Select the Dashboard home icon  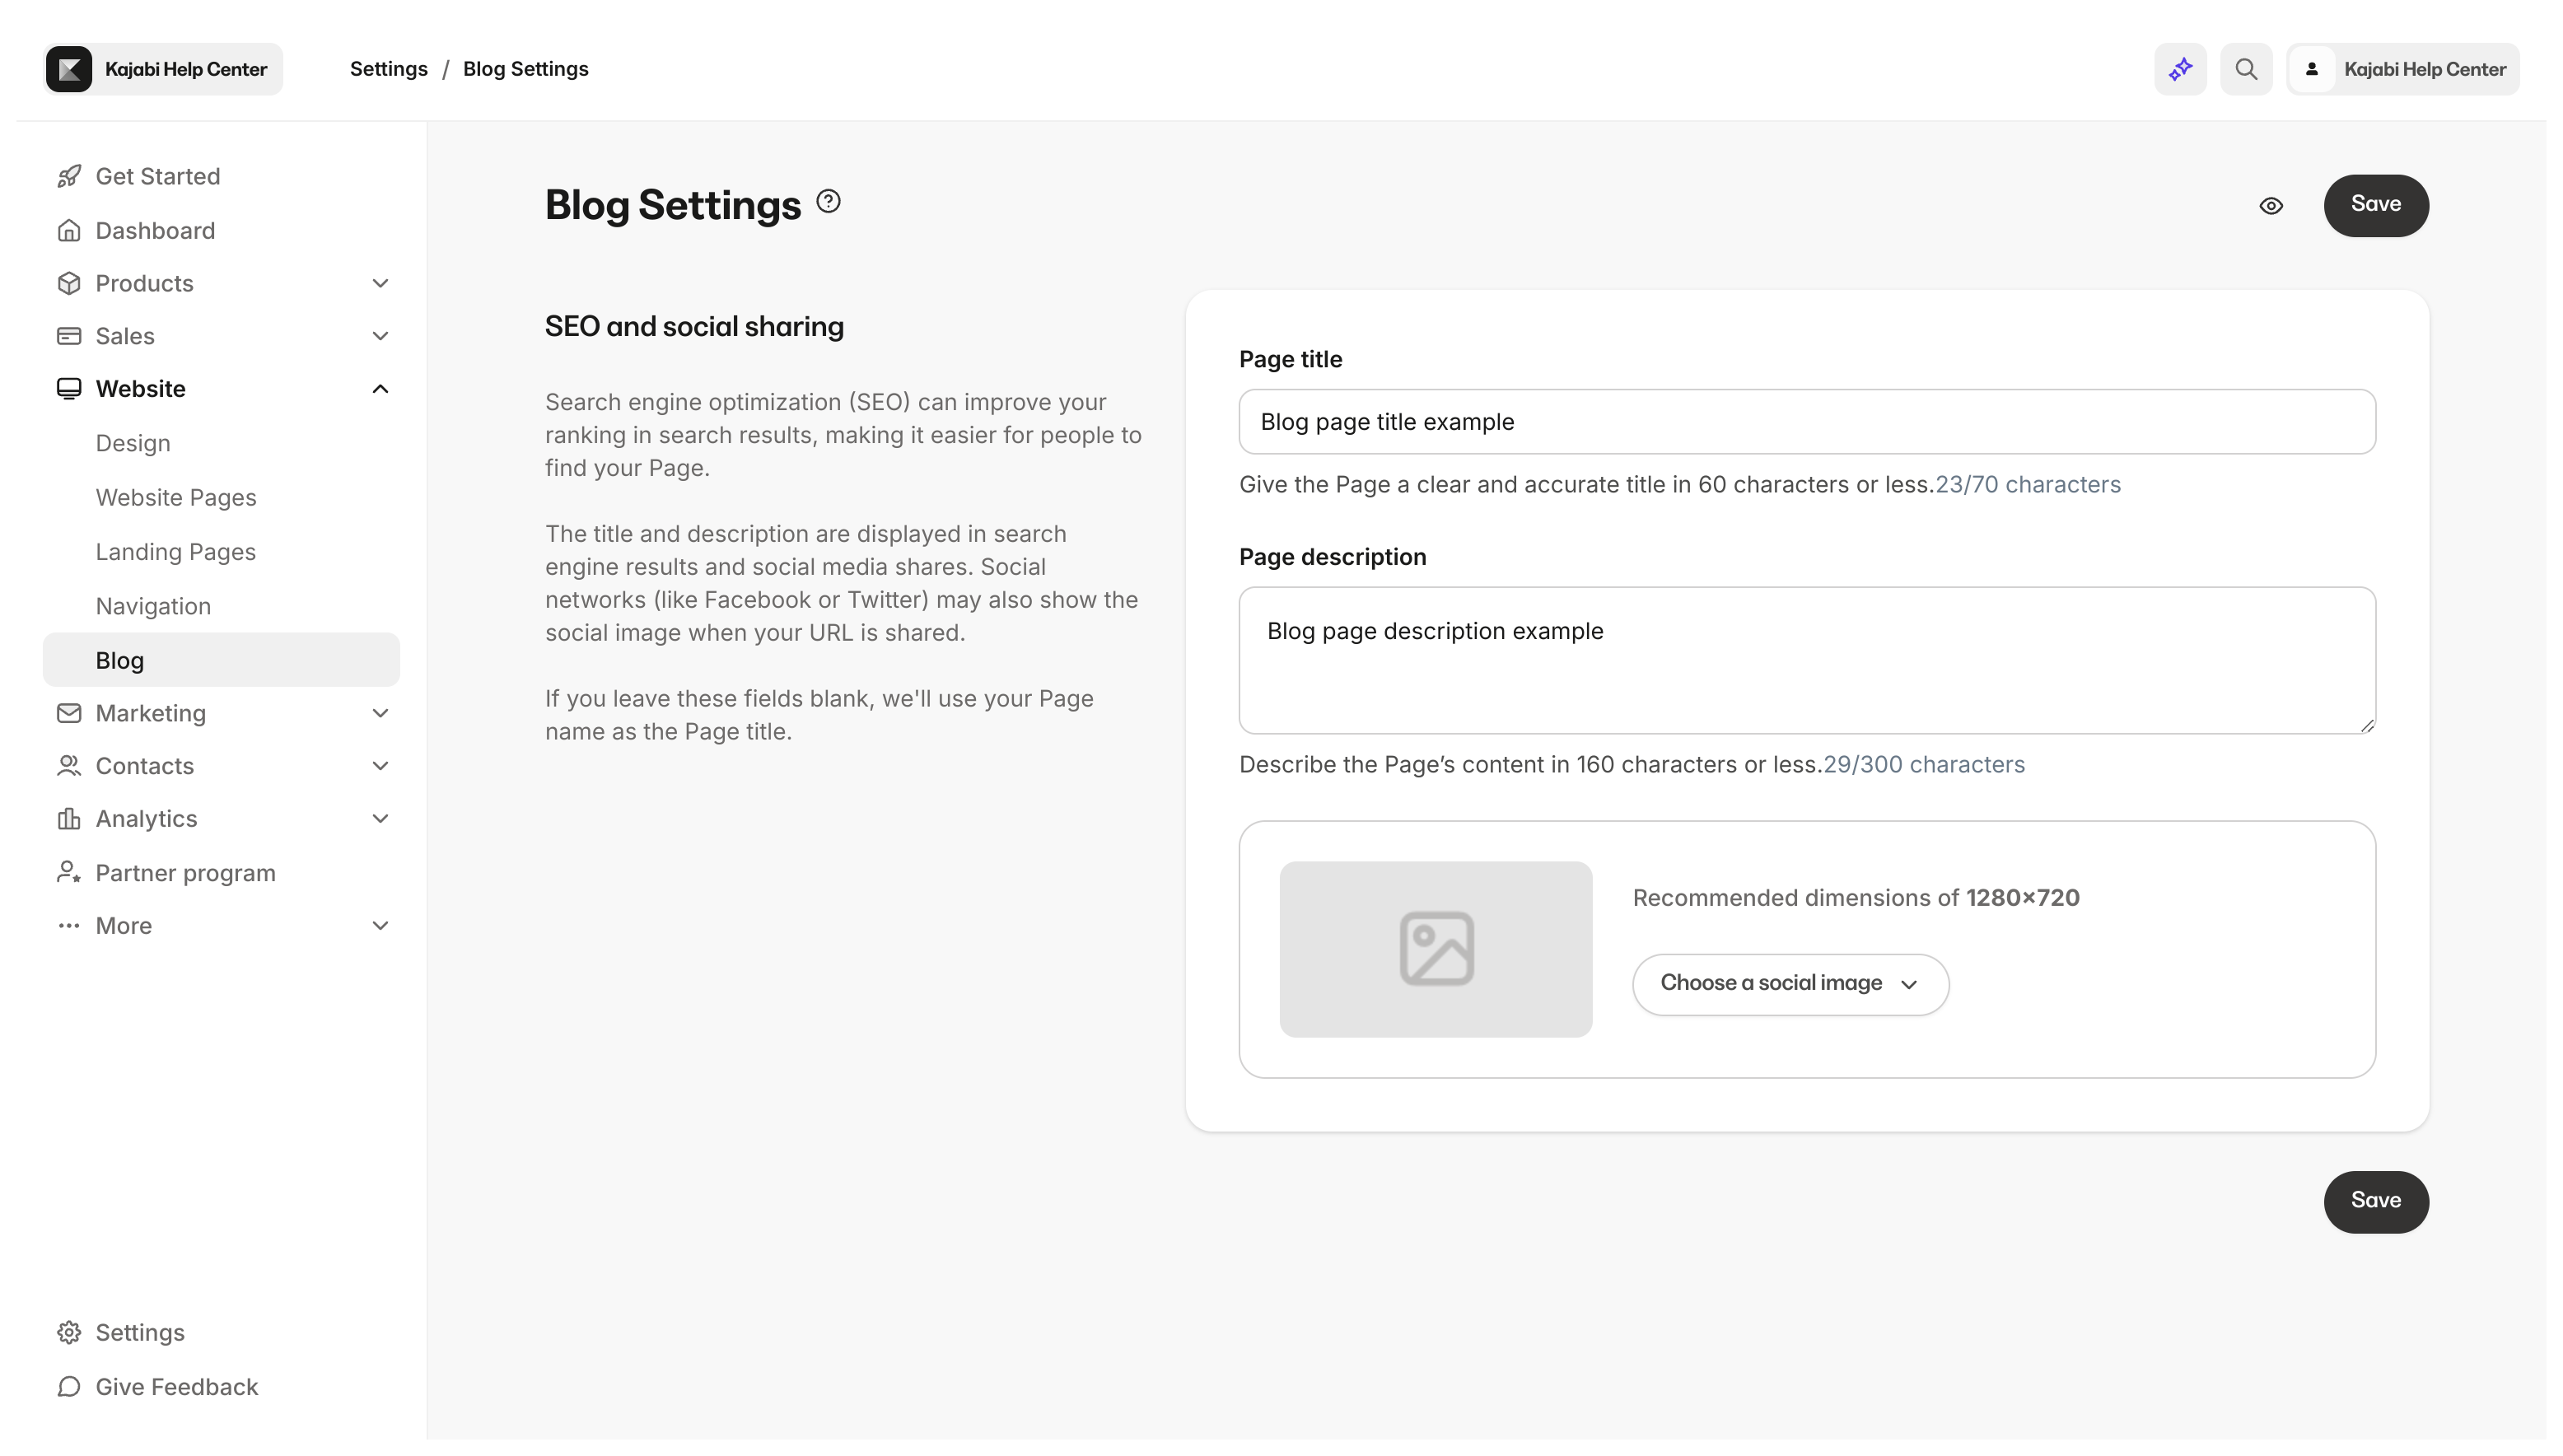pos(69,230)
